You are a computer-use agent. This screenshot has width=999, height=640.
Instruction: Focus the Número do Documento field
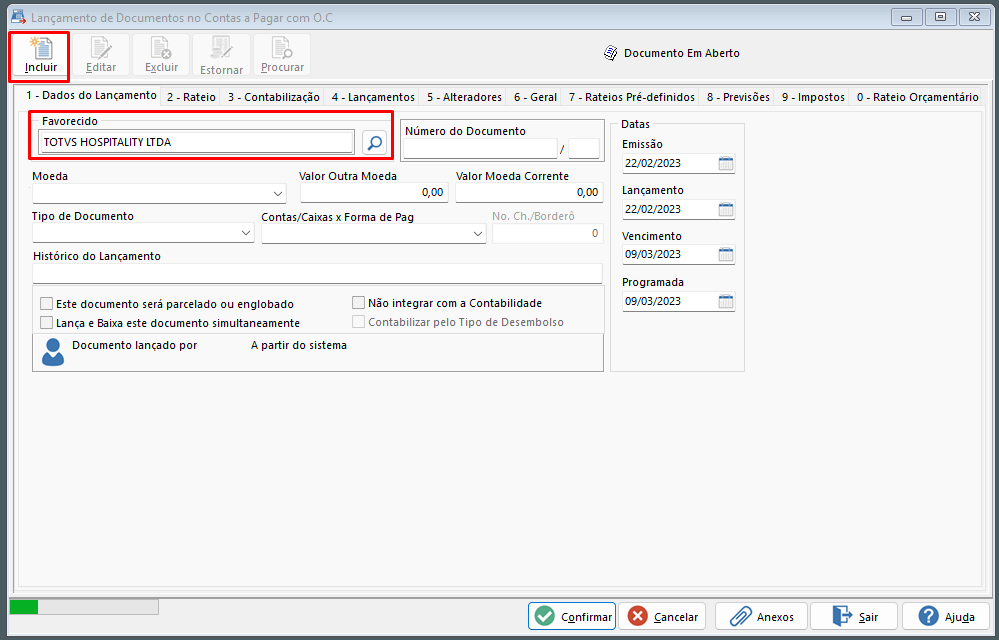480,148
